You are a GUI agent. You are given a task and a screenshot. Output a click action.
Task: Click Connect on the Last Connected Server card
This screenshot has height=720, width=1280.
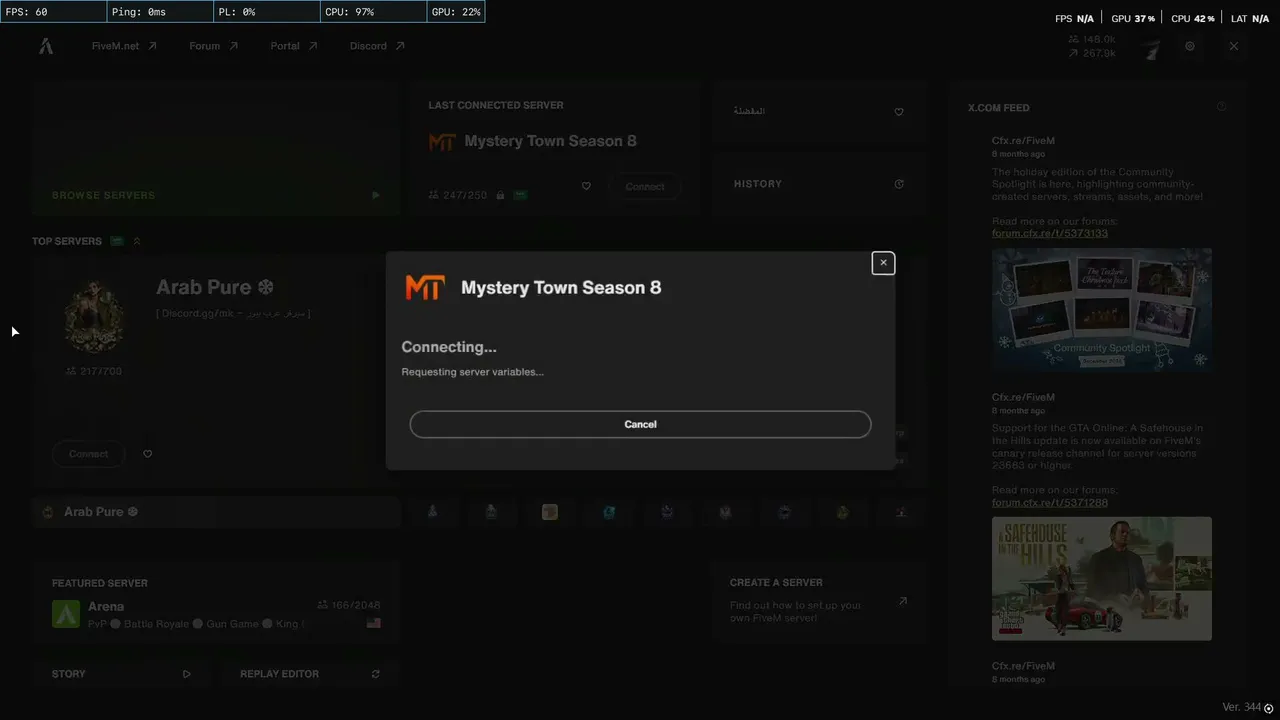pos(645,187)
